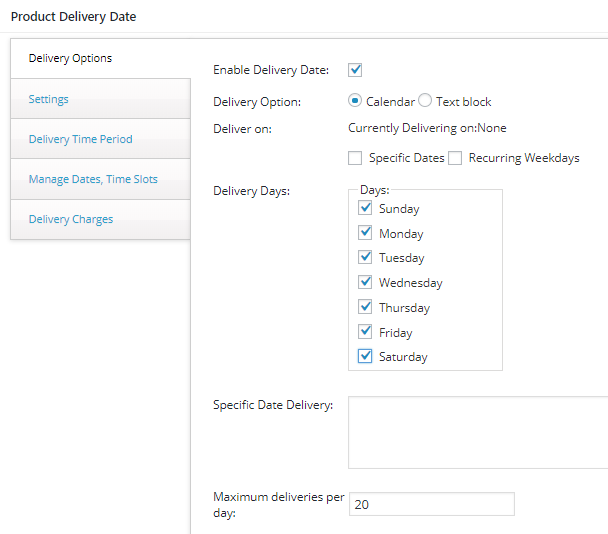Viewport: 608px width, 534px height.
Task: Select the Text block radio button
Action: click(x=425, y=101)
